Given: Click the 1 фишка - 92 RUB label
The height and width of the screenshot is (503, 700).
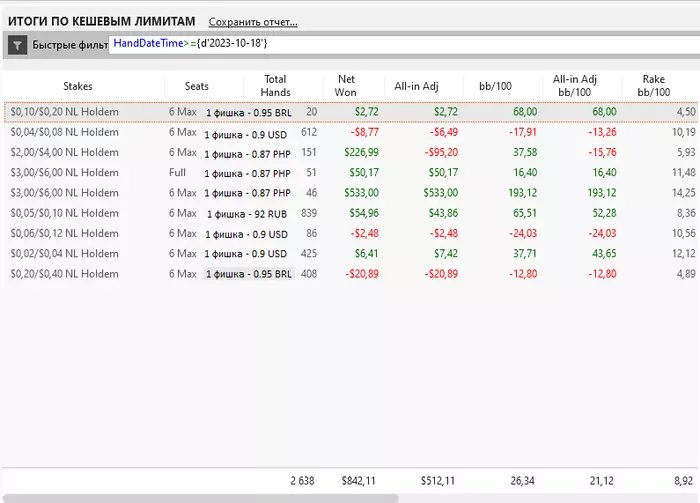Looking at the screenshot, I should [x=247, y=214].
